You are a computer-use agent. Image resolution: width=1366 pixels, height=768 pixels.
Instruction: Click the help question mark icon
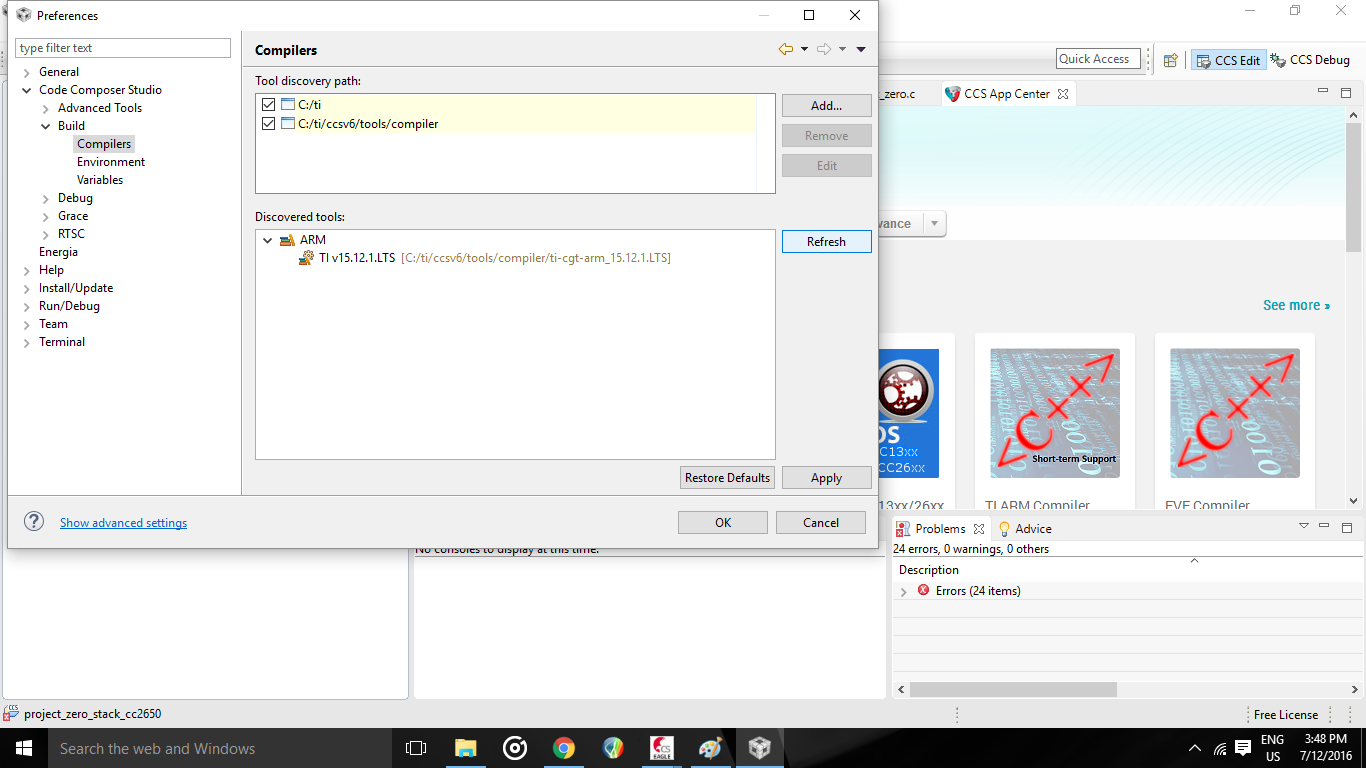(x=34, y=521)
